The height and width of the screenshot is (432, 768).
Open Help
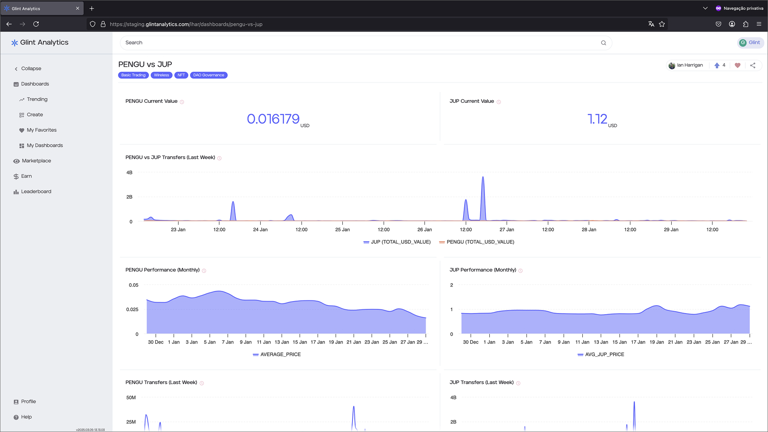[23, 417]
